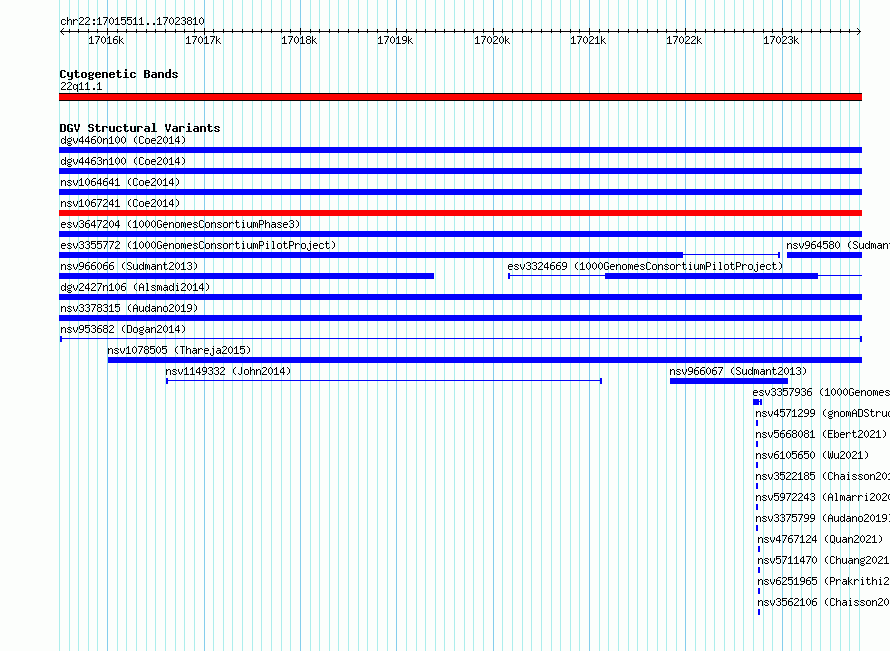Viewport: 890px width, 651px height.
Task: Click the 17017k ruler tick label
Action: [x=203, y=40]
